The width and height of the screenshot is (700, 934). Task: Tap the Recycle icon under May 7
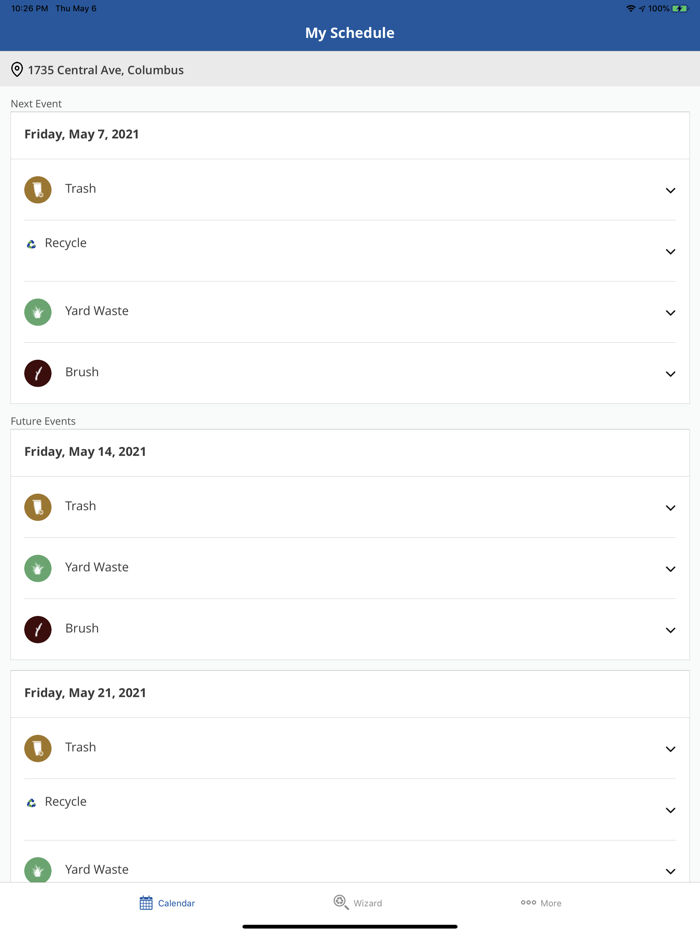(32, 244)
